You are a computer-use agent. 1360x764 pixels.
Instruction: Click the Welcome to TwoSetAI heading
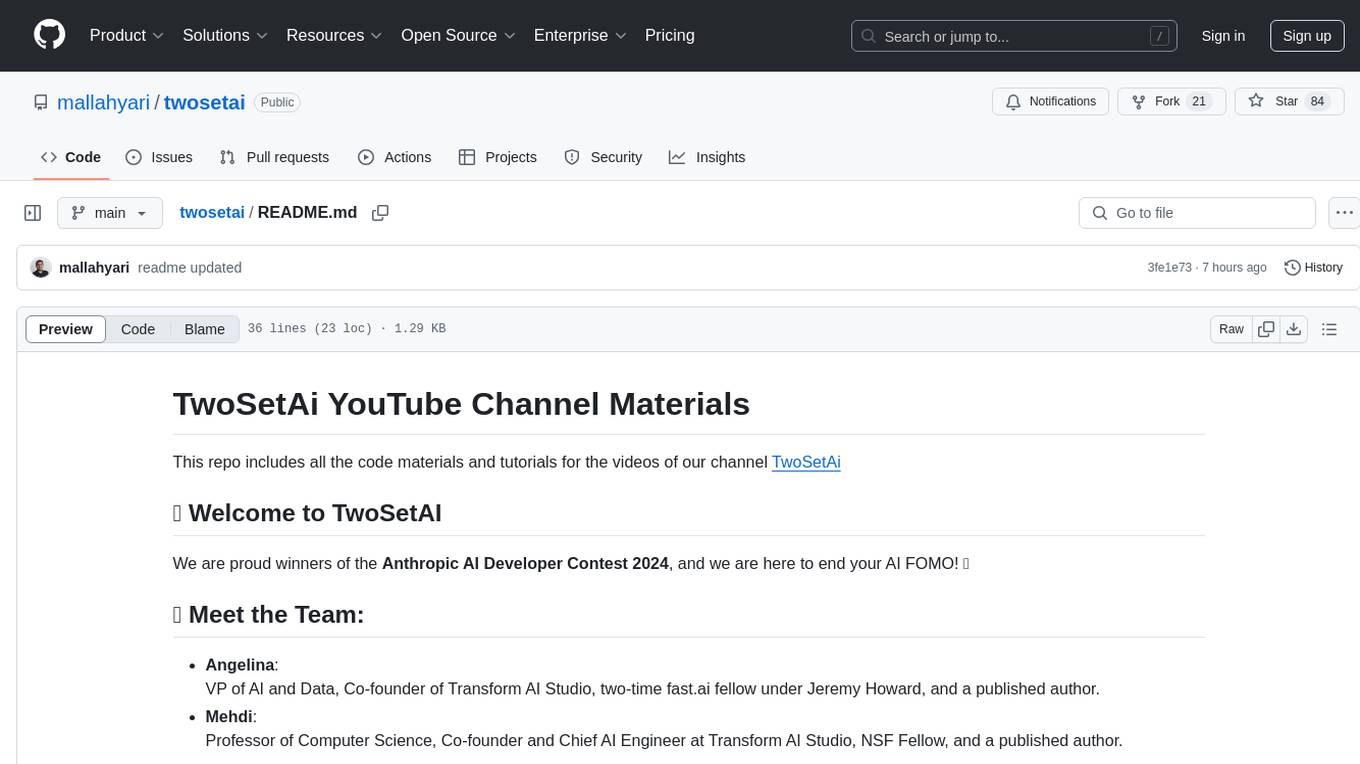[x=307, y=513]
